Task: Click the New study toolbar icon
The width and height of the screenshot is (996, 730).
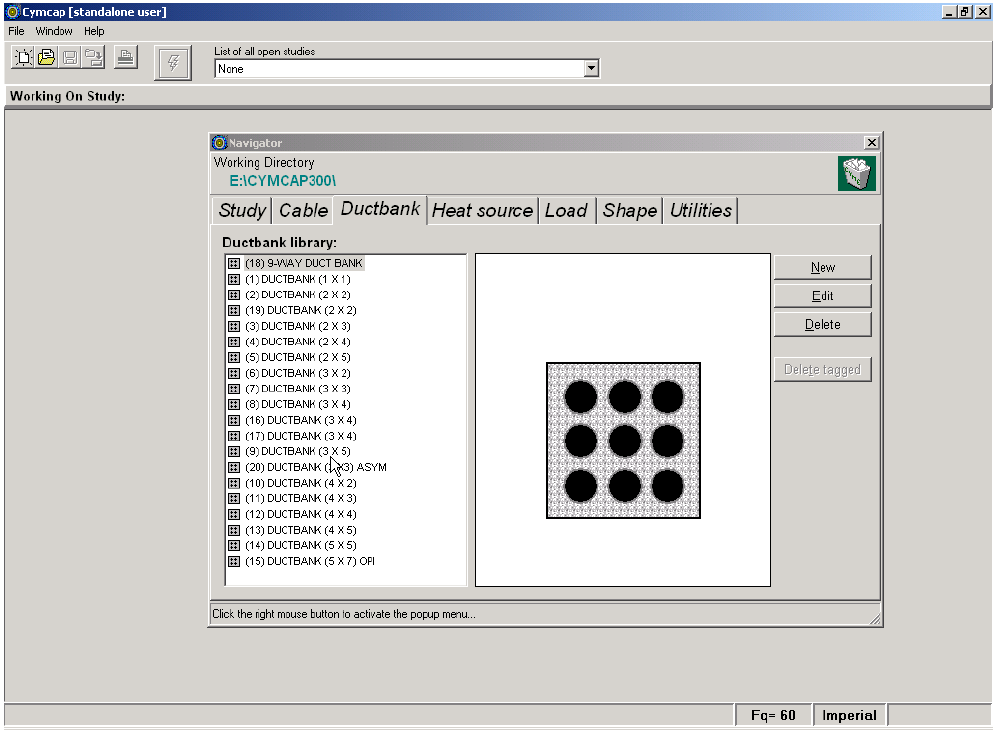Action: [x=24, y=58]
